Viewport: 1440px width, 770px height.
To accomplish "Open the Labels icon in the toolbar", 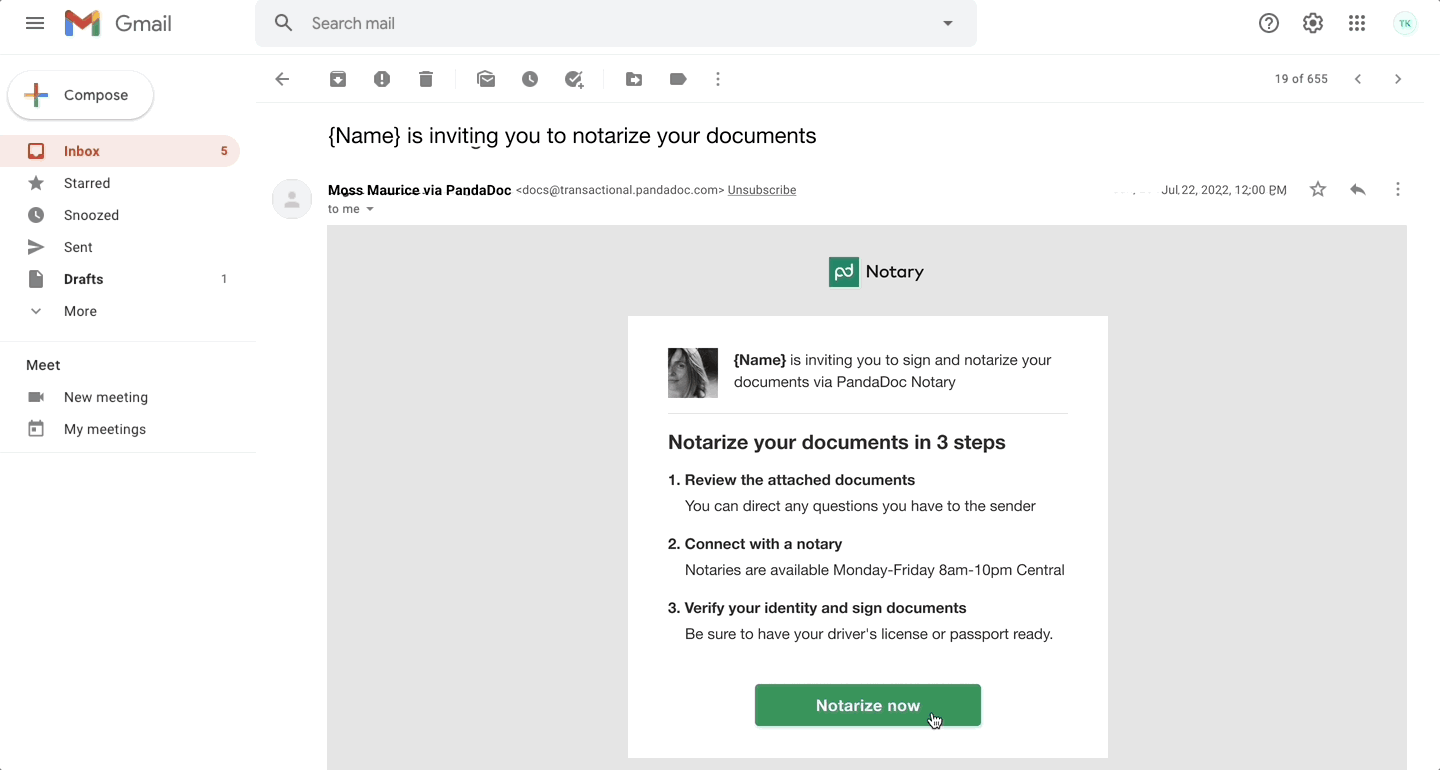I will click(678, 79).
